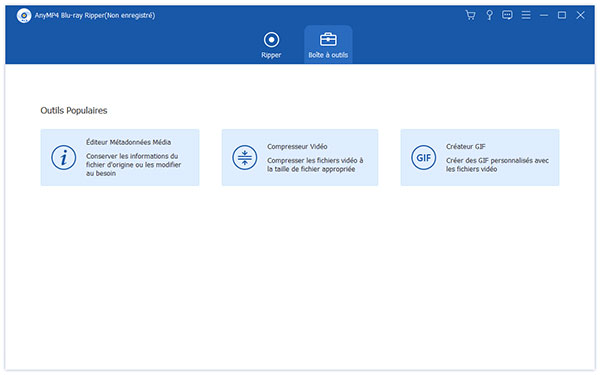600x375 pixels.
Task: Click the Outils Populaires heading
Action: point(74,111)
